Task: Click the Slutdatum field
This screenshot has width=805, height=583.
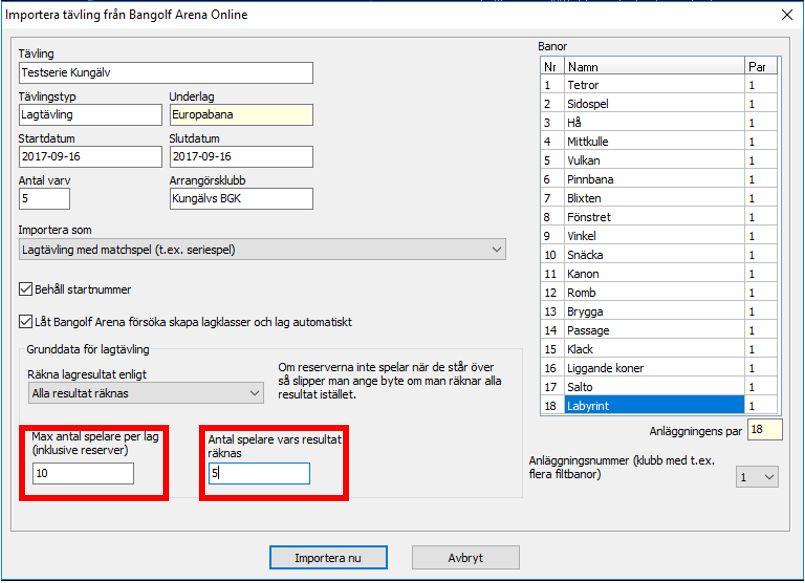Action: (241, 157)
